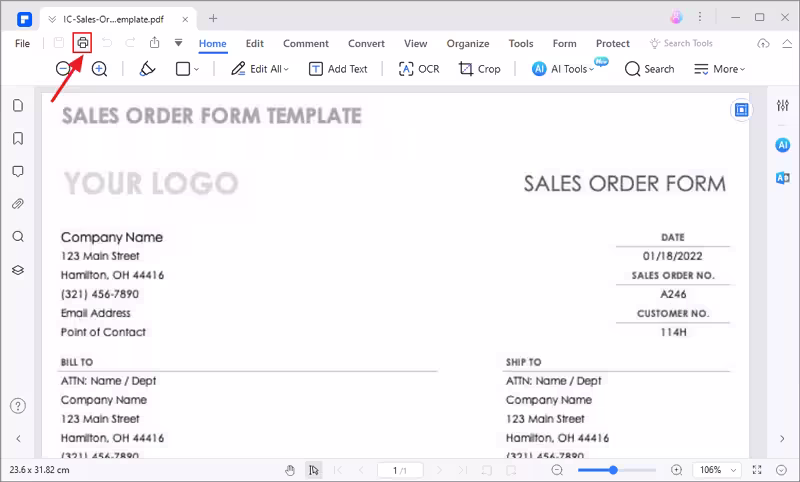Click the Search button in ribbon

pyautogui.click(x=649, y=68)
